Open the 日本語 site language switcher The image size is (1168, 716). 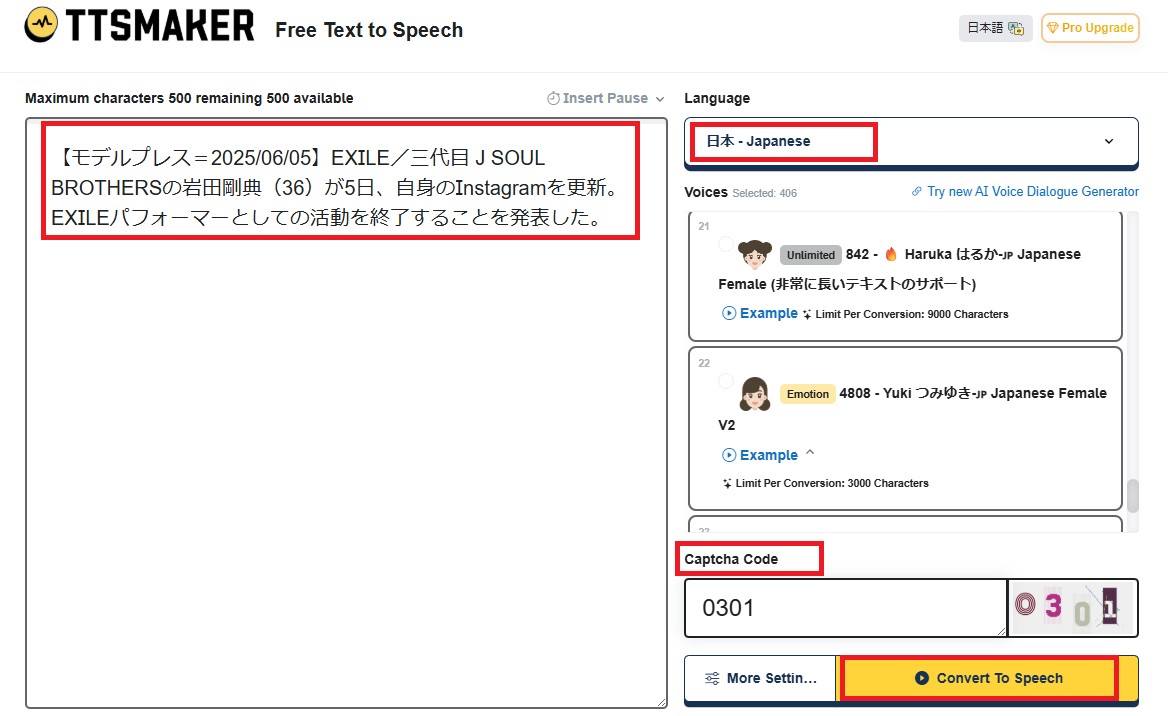click(x=995, y=28)
